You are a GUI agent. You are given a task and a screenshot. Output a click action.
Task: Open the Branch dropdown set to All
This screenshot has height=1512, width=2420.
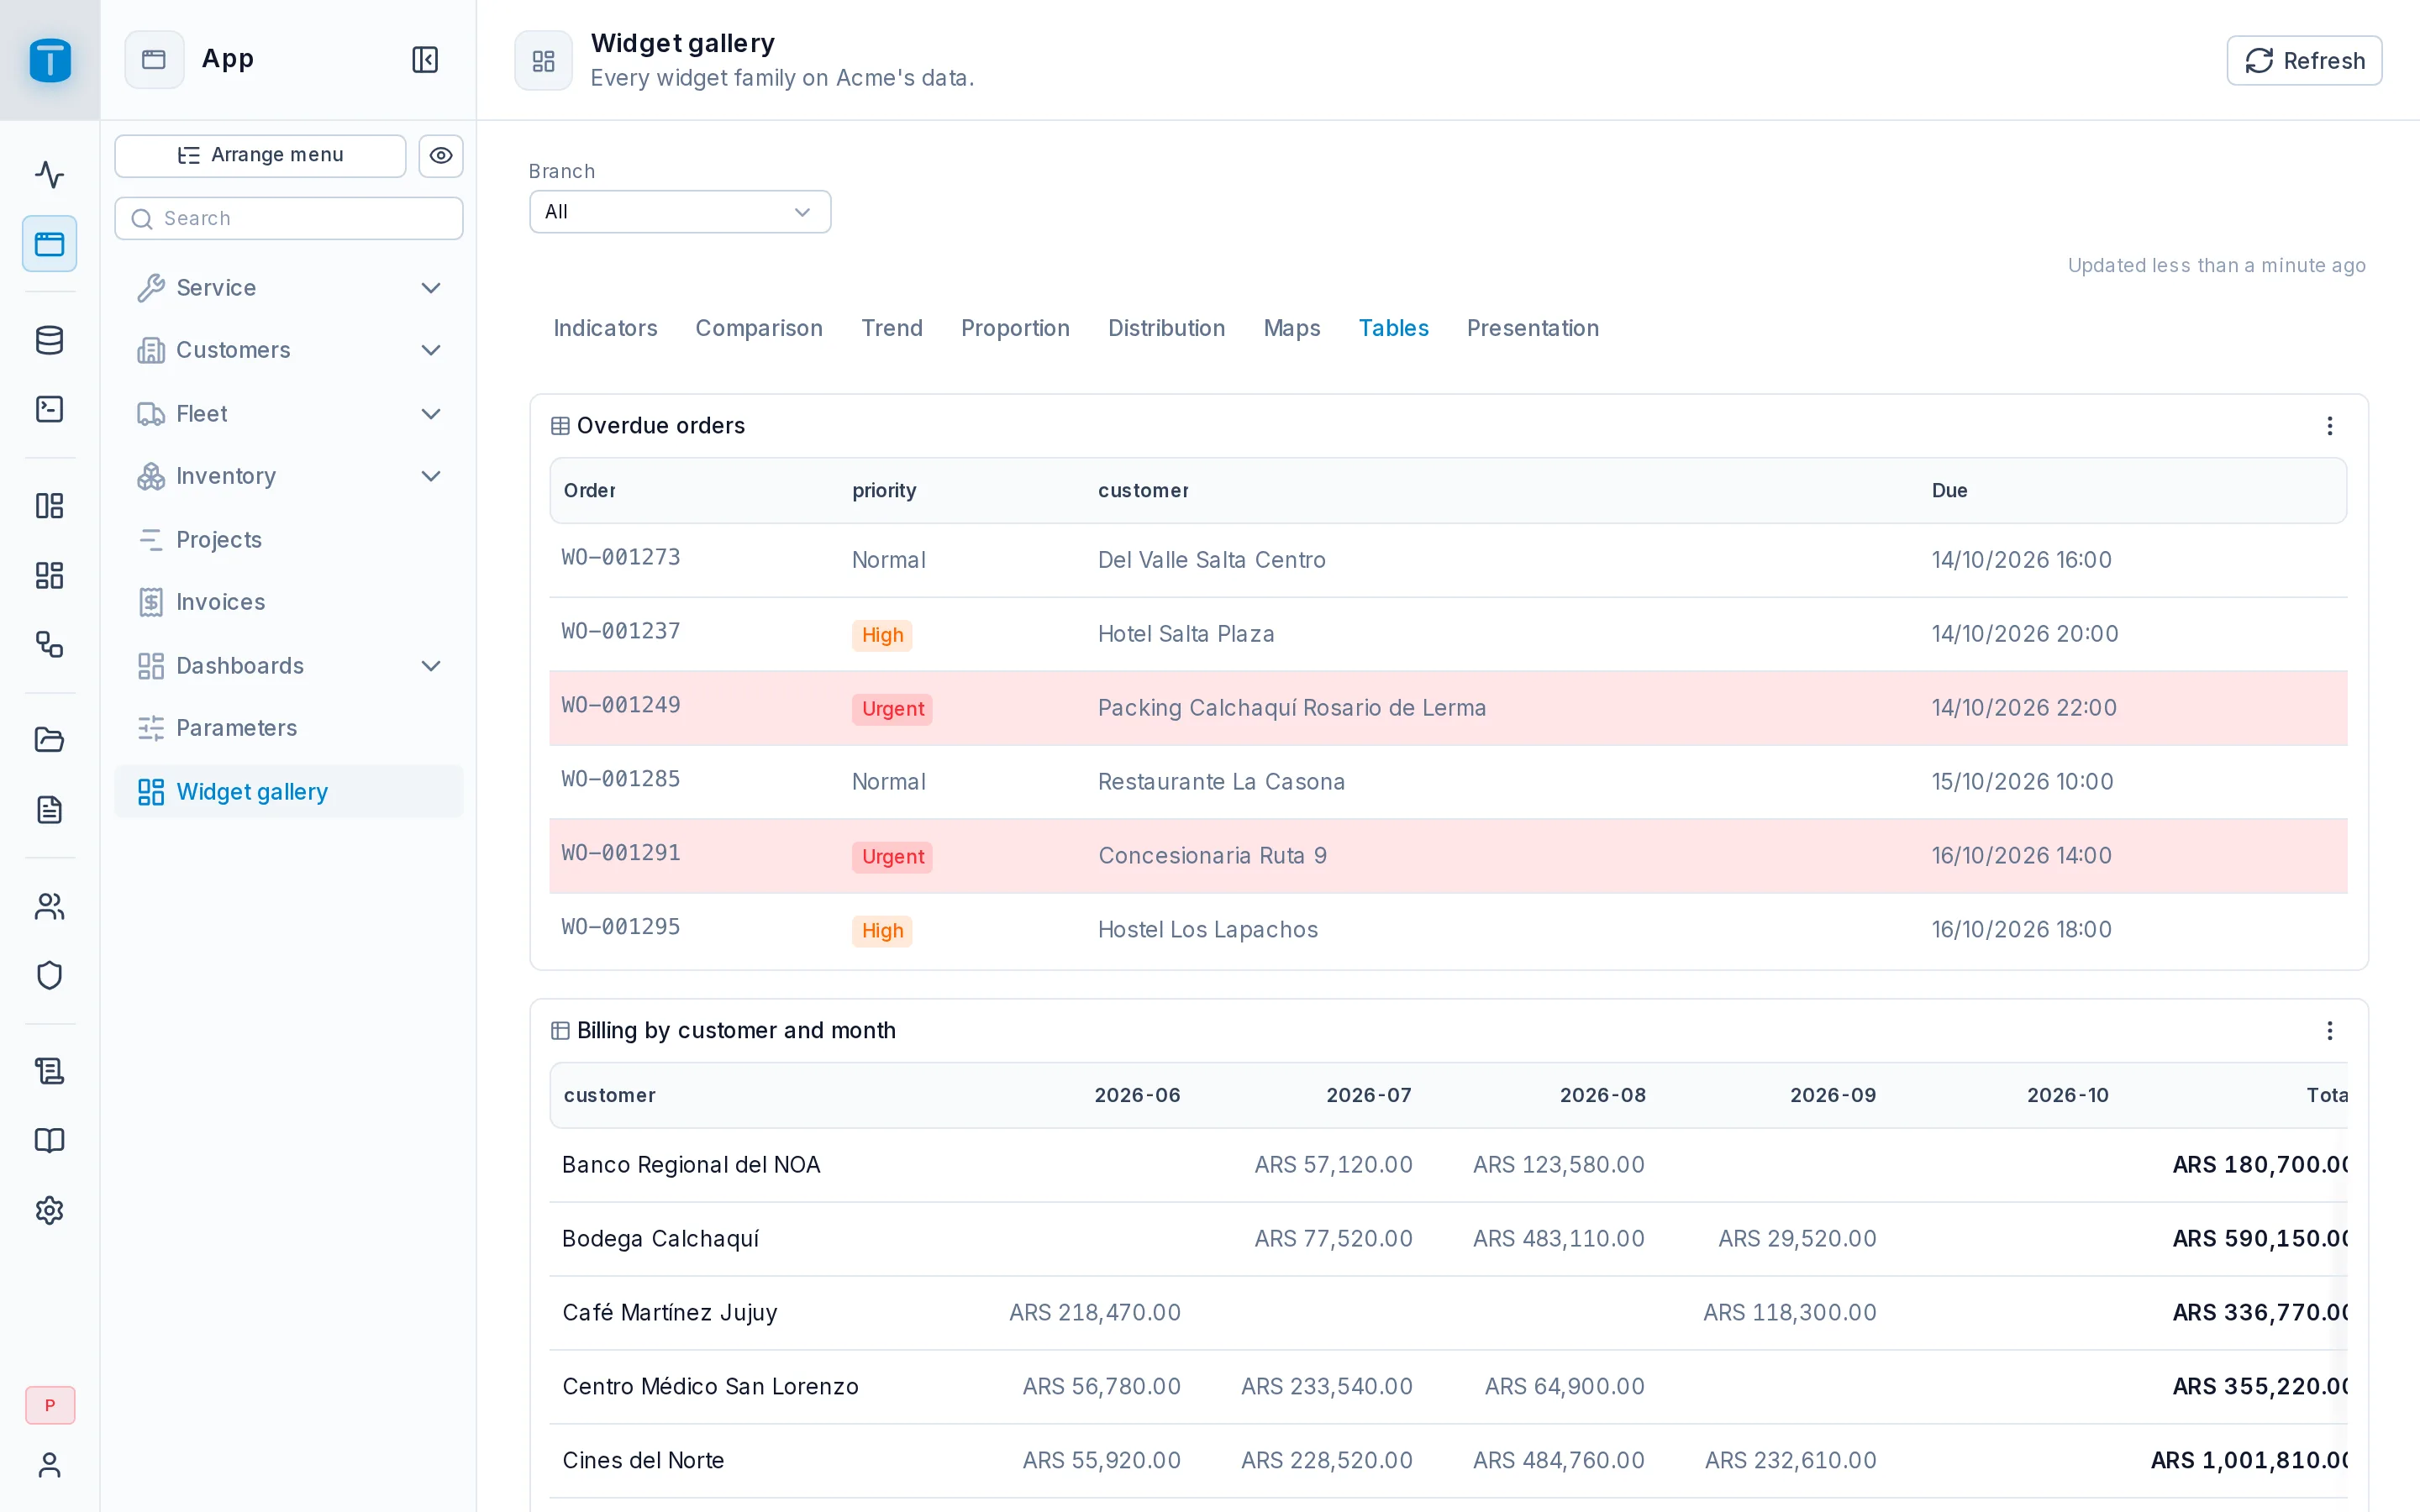680,212
